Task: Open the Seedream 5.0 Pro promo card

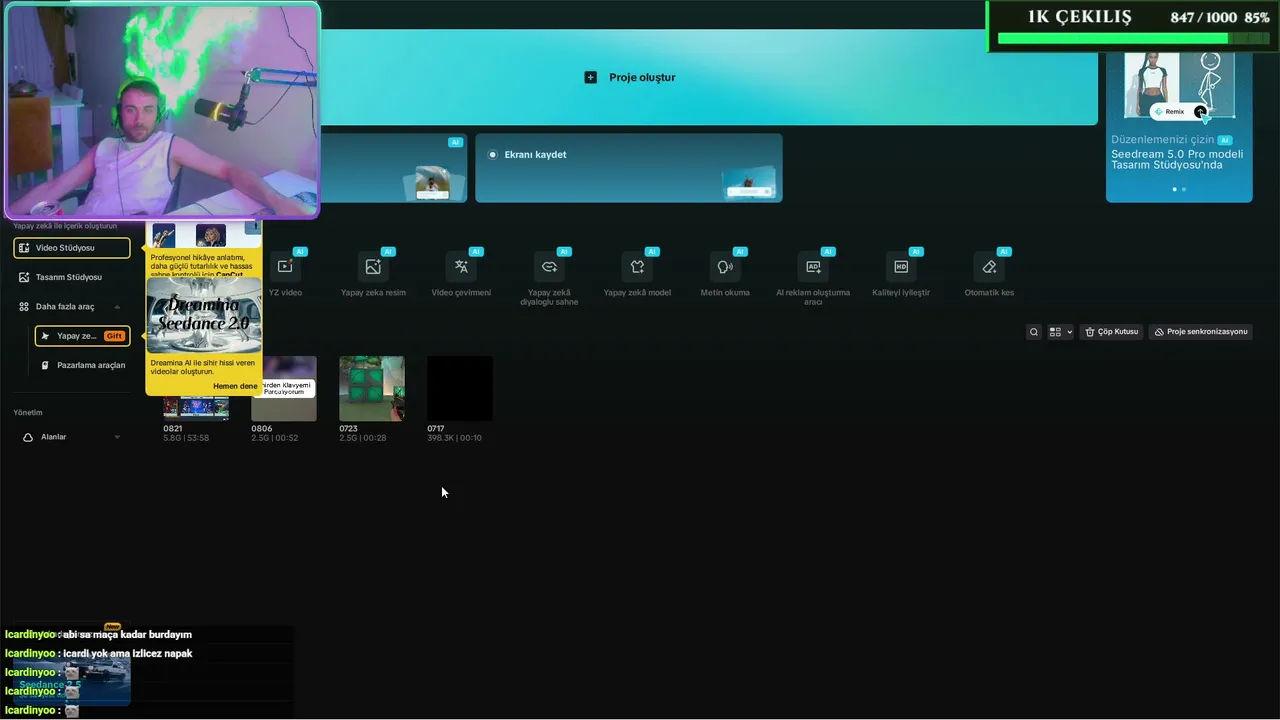Action: (1179, 125)
